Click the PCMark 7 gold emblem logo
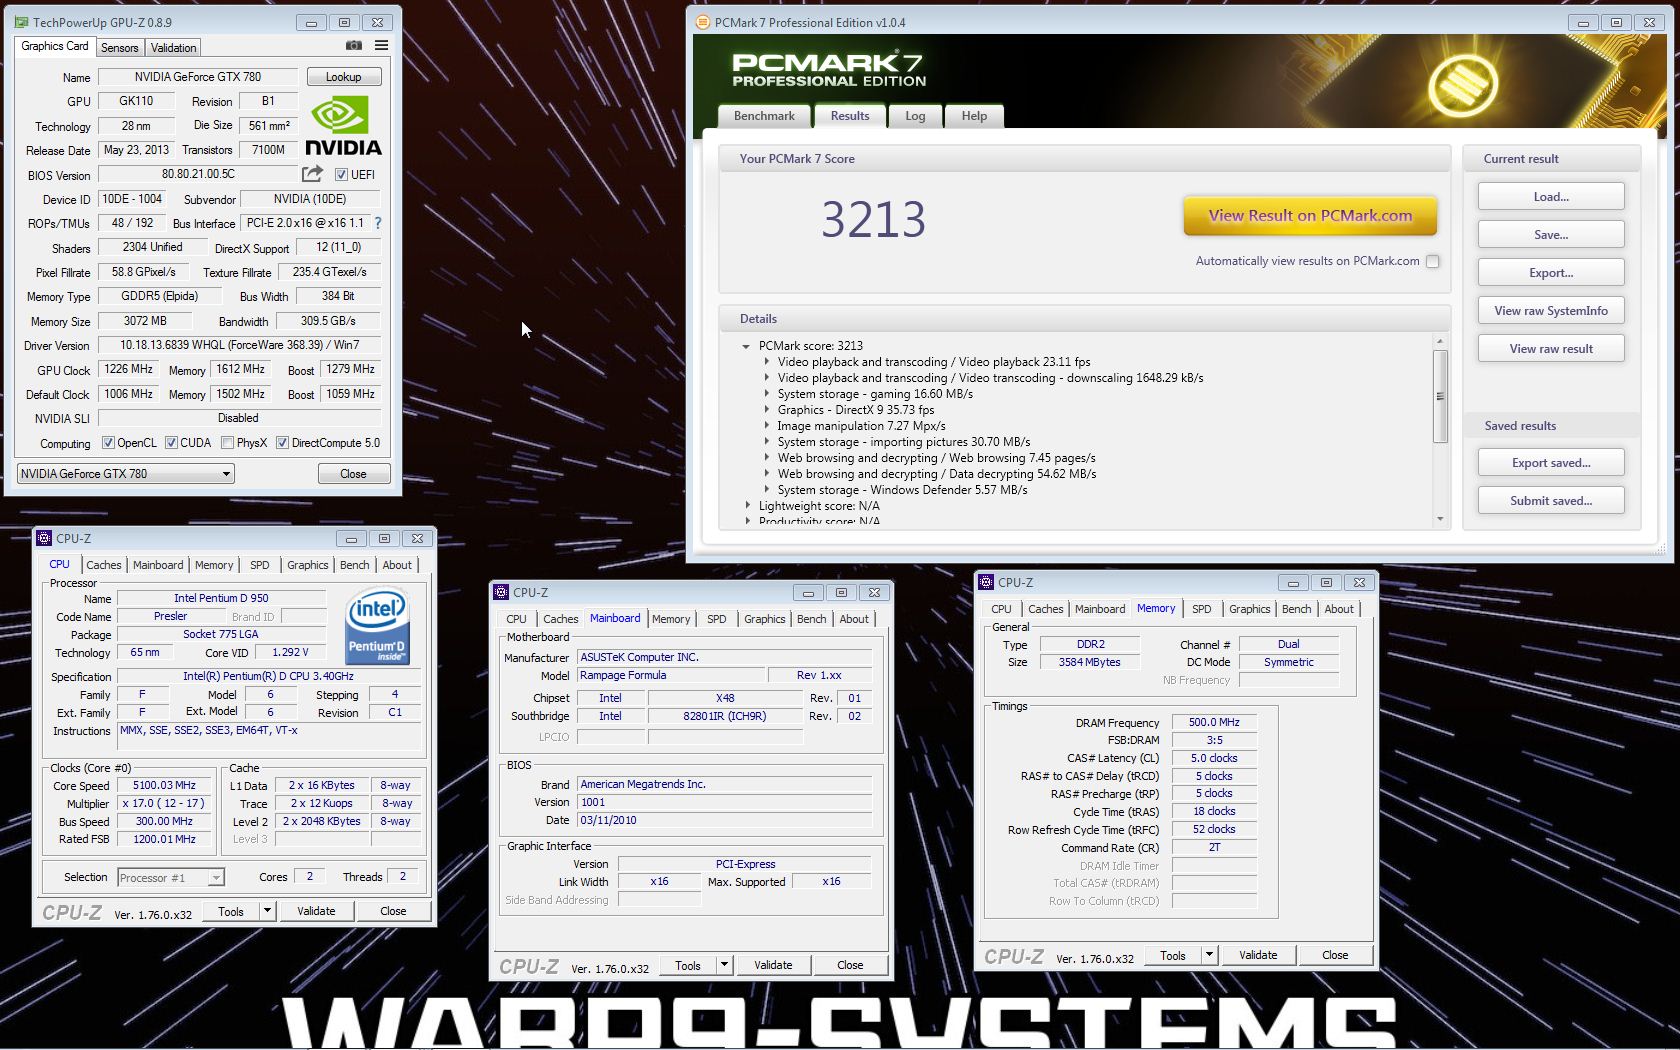This screenshot has width=1680, height=1050. click(1462, 84)
